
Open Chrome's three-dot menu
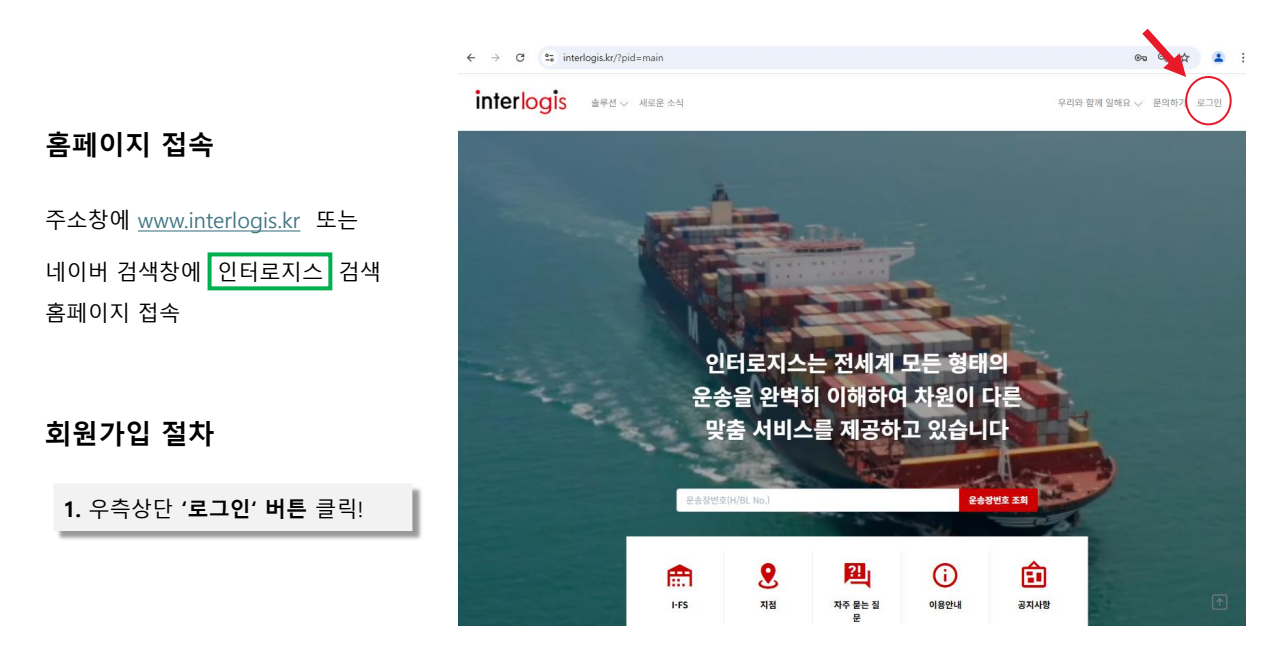point(1243,58)
